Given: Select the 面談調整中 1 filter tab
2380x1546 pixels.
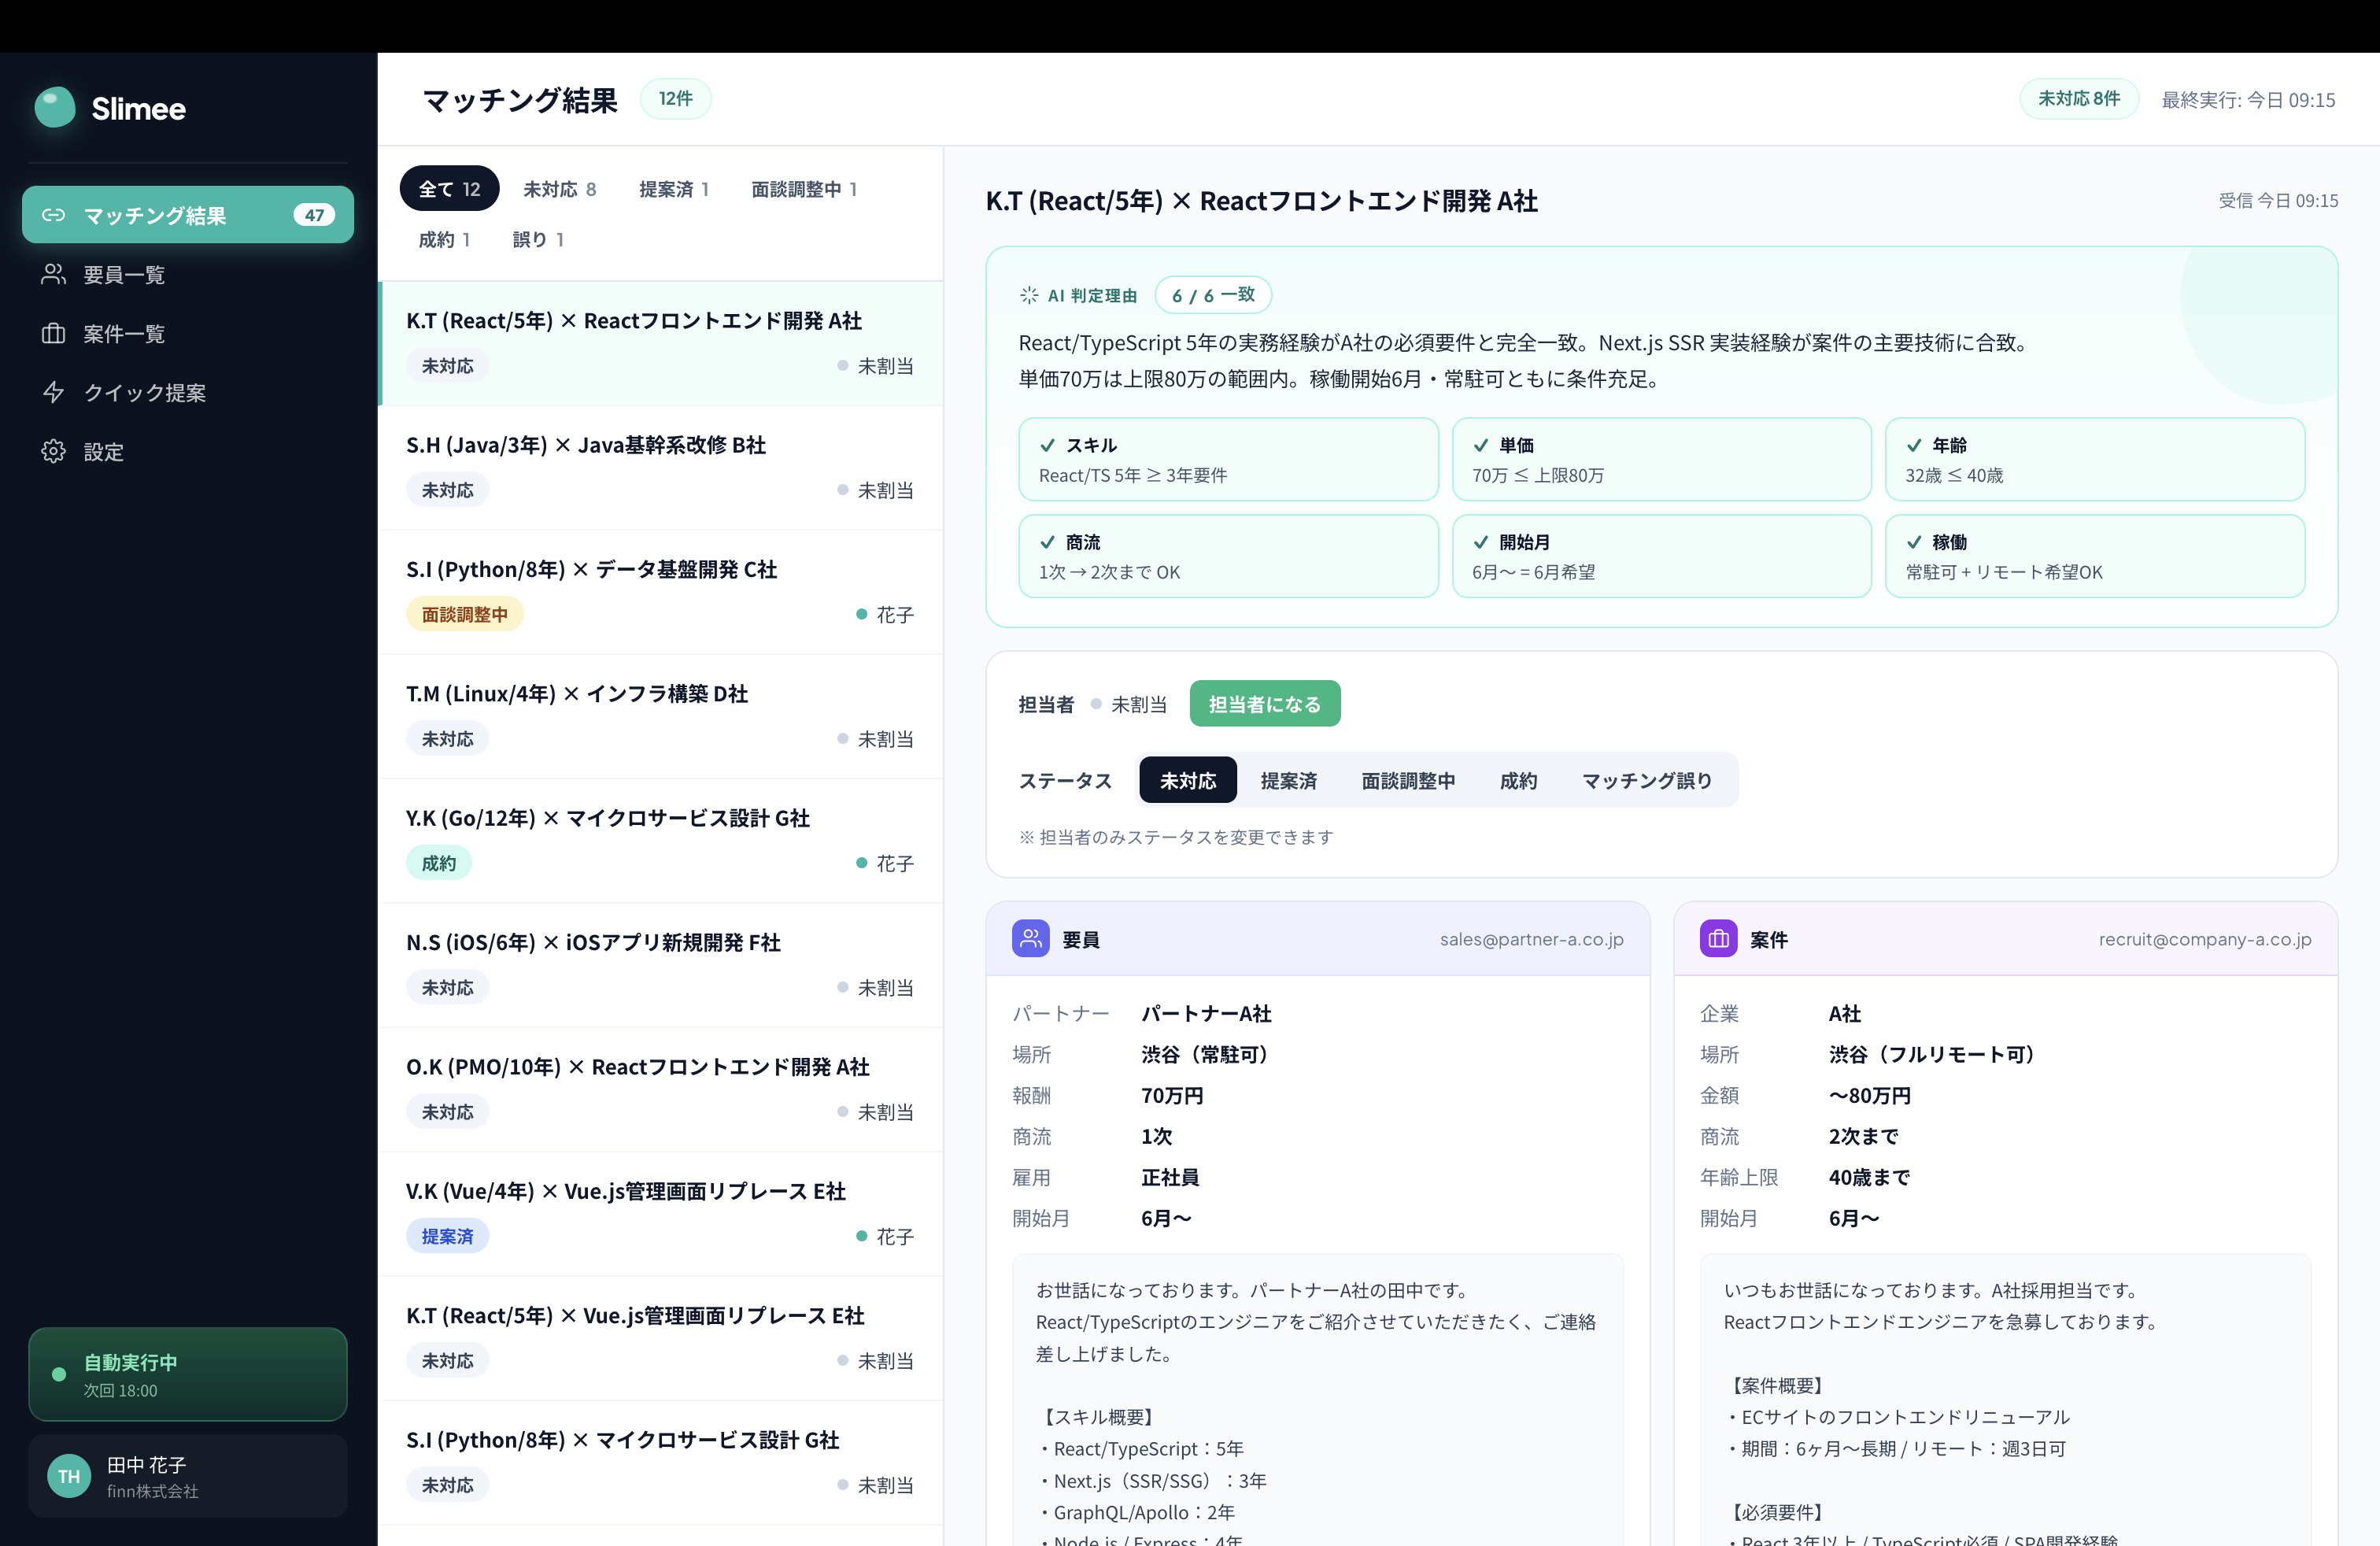Looking at the screenshot, I should click(x=804, y=189).
